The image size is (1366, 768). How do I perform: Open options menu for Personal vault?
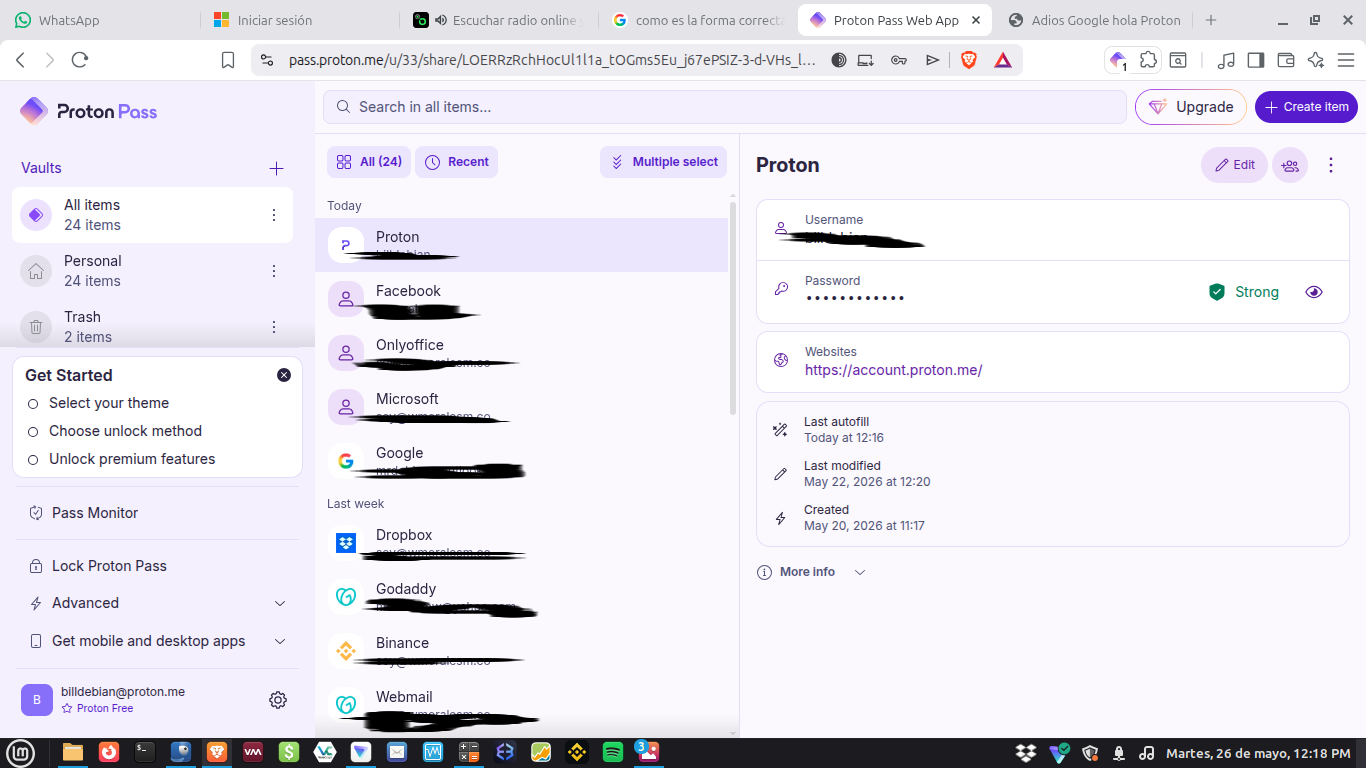click(274, 271)
